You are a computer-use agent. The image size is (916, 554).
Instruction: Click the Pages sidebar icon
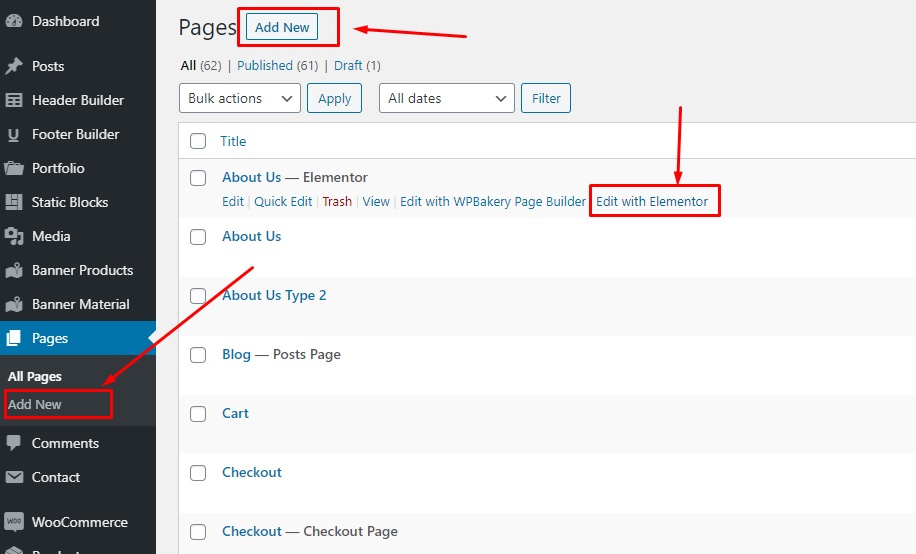point(14,338)
